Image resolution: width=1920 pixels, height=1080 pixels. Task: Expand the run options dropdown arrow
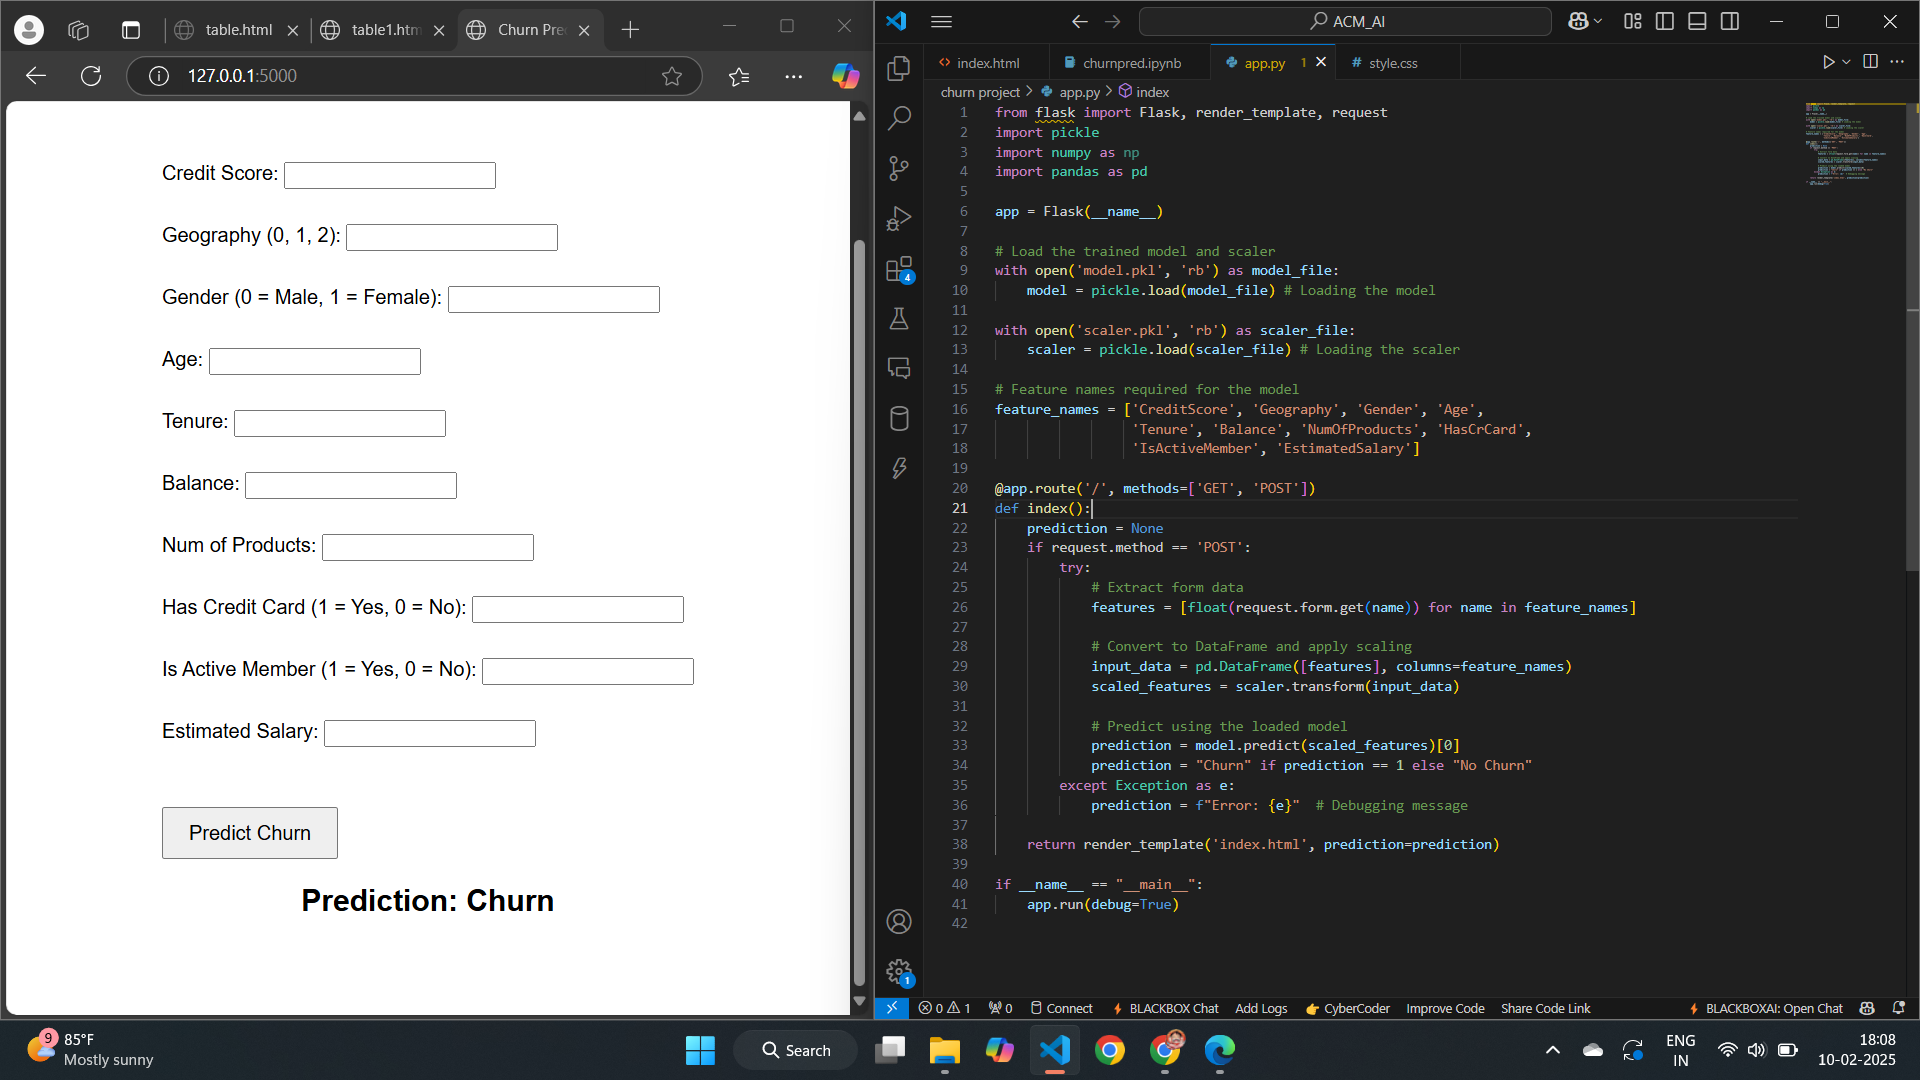click(1846, 62)
